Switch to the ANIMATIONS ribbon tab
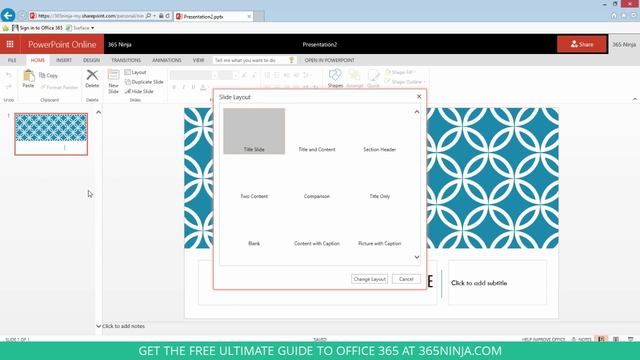The image size is (640, 360). 167,60
